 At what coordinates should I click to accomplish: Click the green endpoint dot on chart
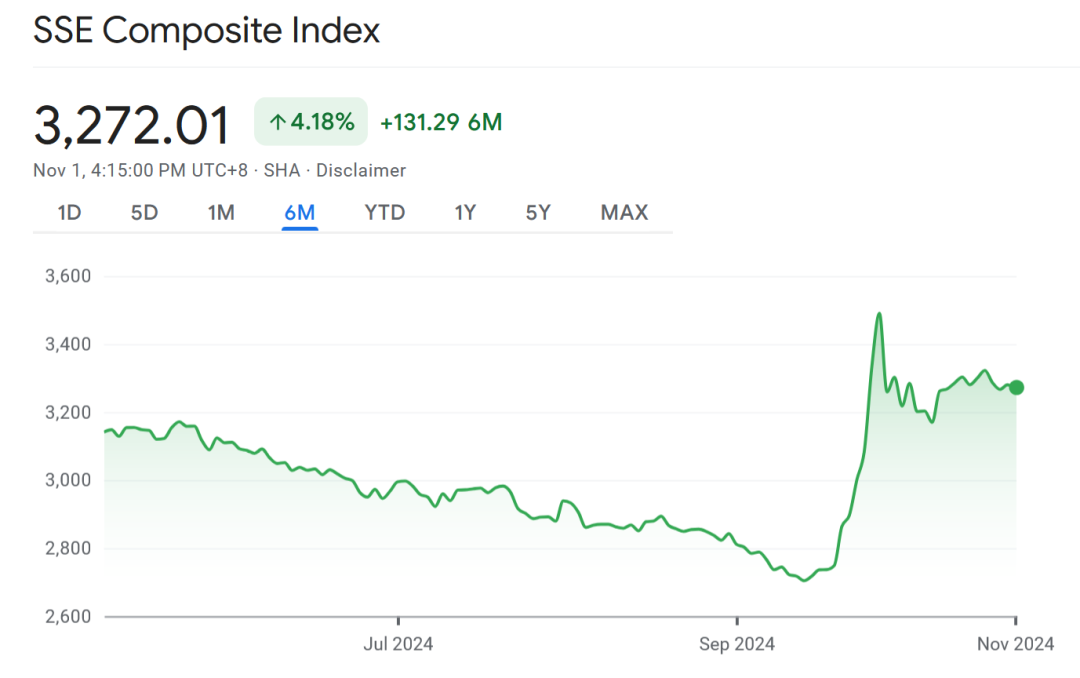pos(1016,388)
